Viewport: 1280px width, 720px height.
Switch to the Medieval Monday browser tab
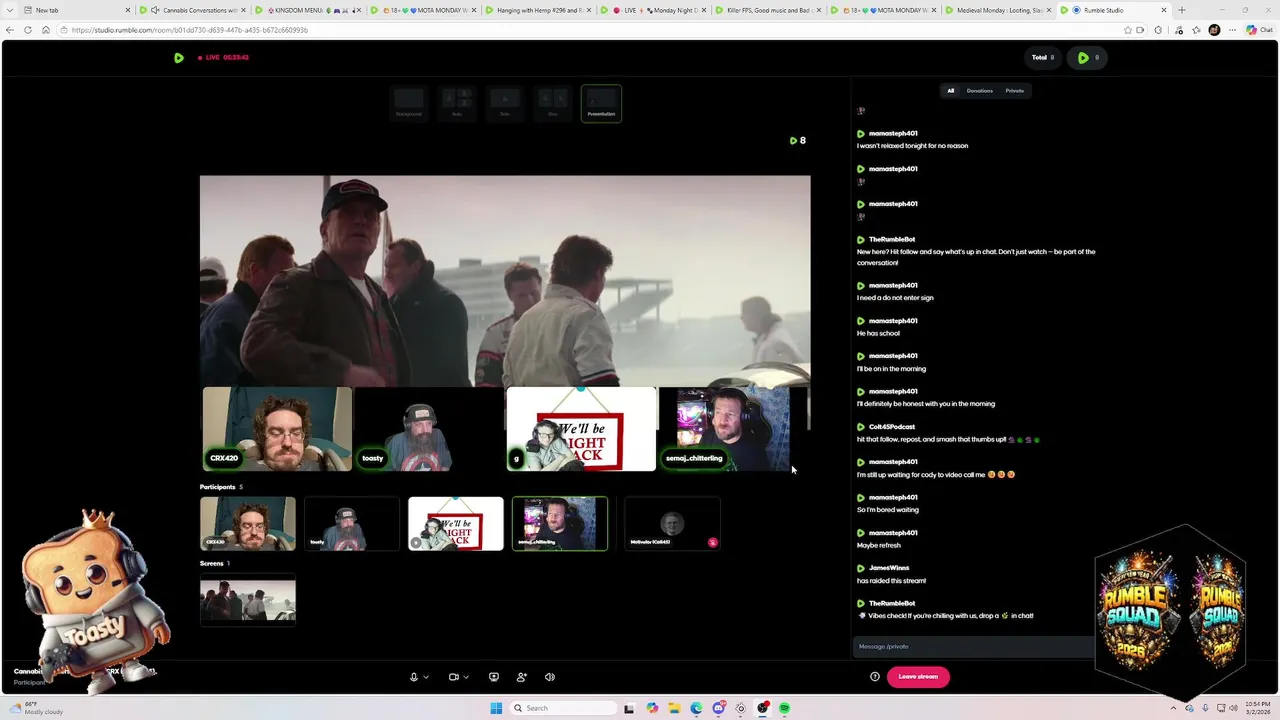(999, 10)
